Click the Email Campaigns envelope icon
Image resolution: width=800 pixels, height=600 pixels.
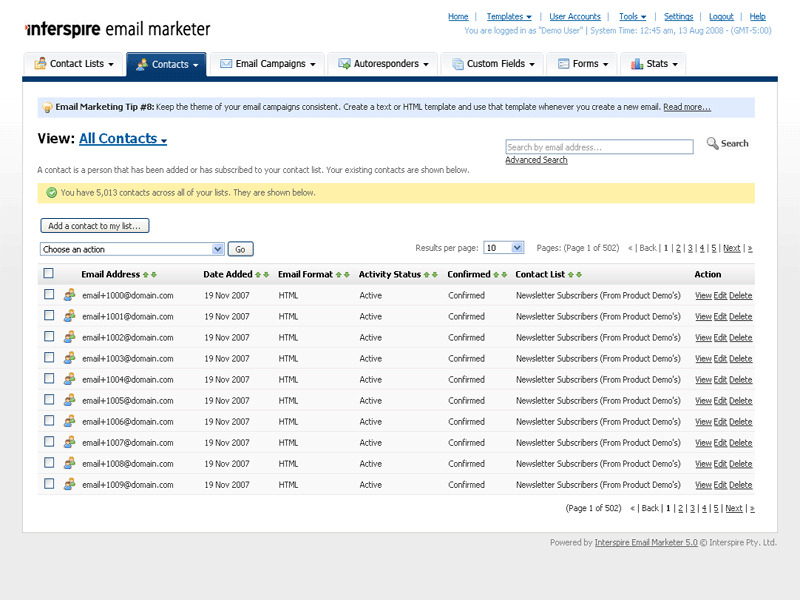point(226,64)
